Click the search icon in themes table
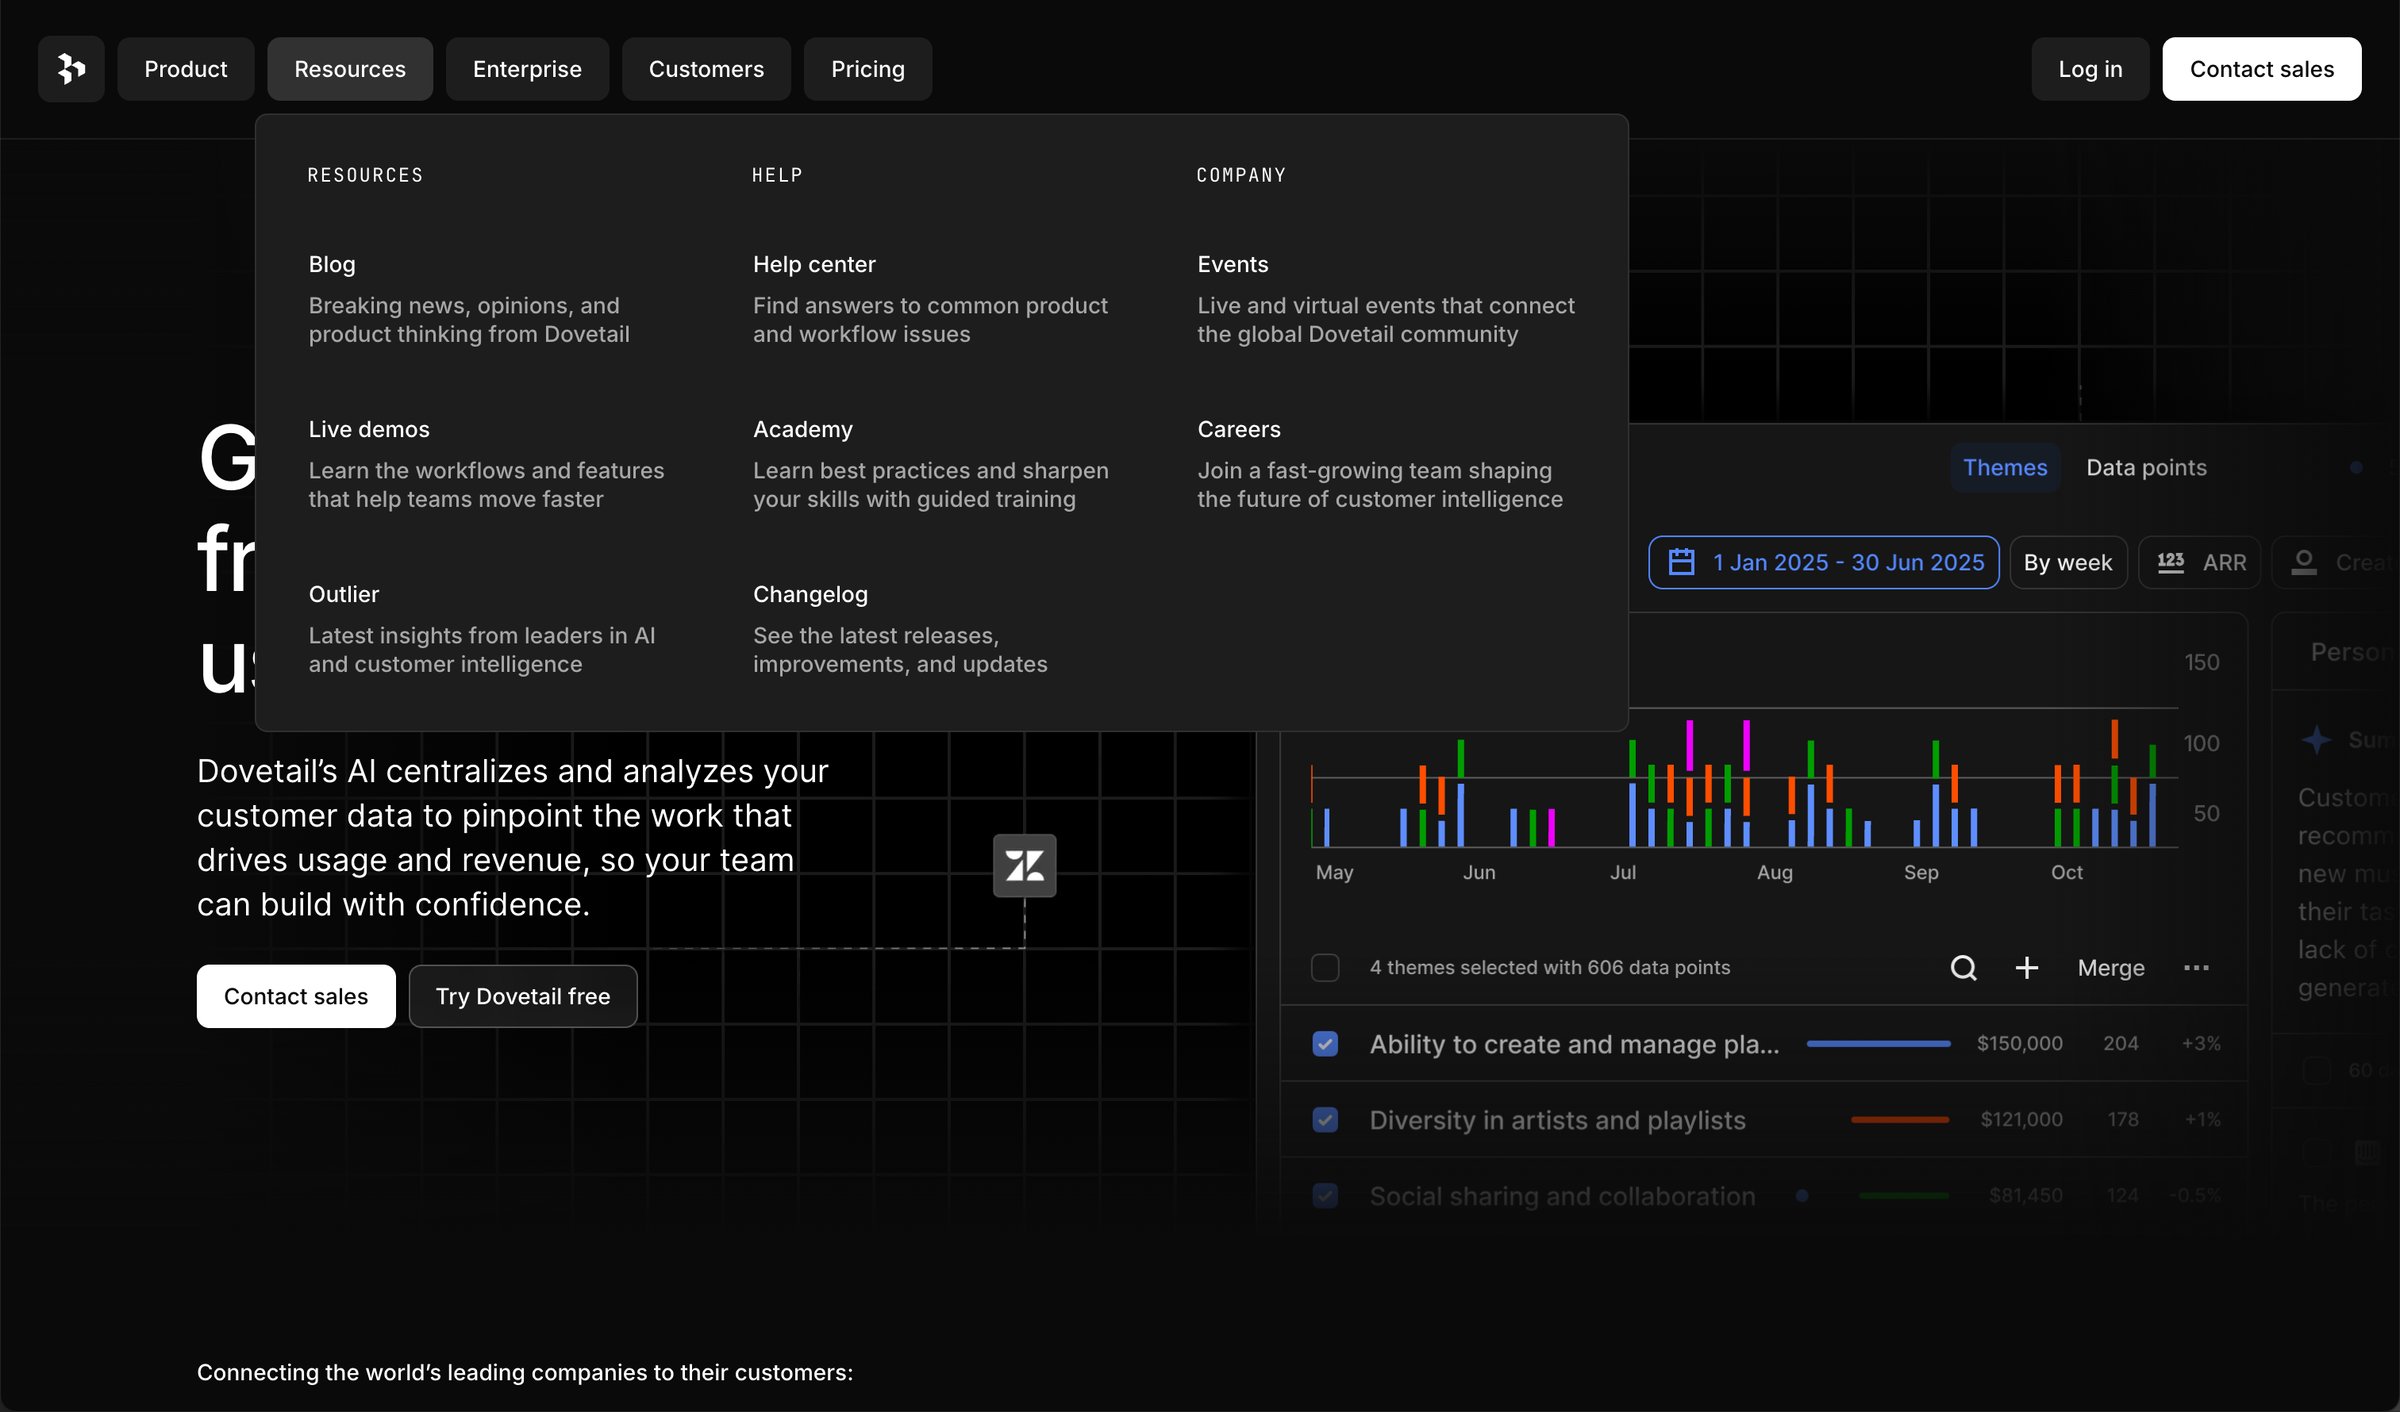 1963,967
